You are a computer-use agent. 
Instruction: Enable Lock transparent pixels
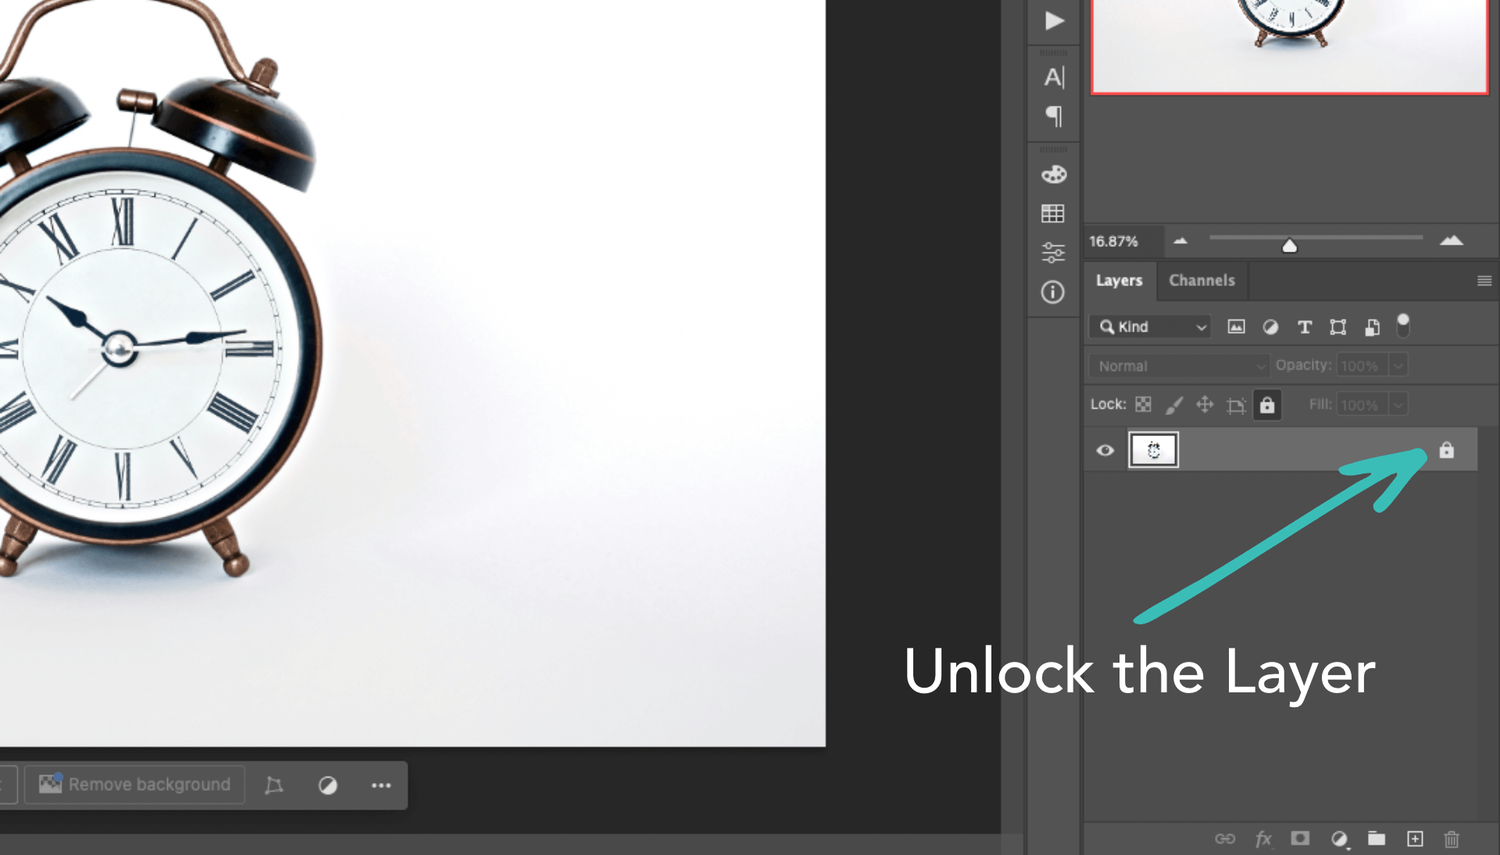click(x=1142, y=404)
